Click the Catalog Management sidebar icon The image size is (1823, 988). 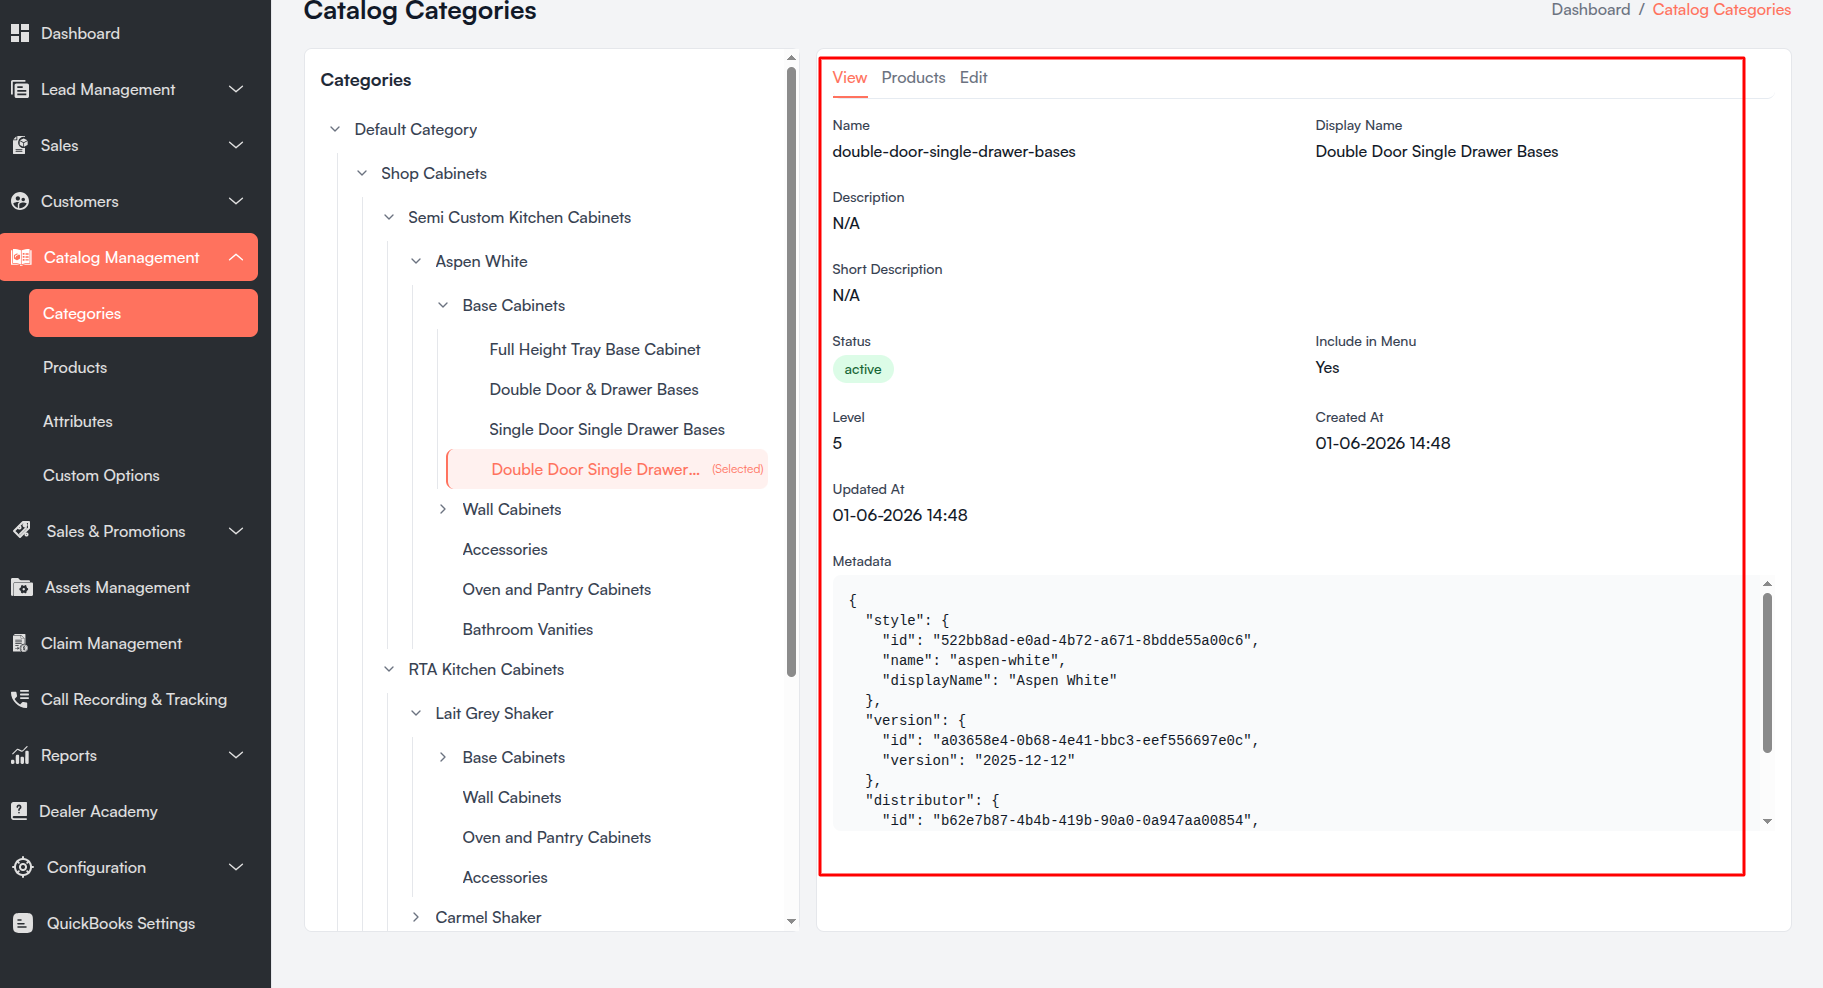[x=21, y=257]
